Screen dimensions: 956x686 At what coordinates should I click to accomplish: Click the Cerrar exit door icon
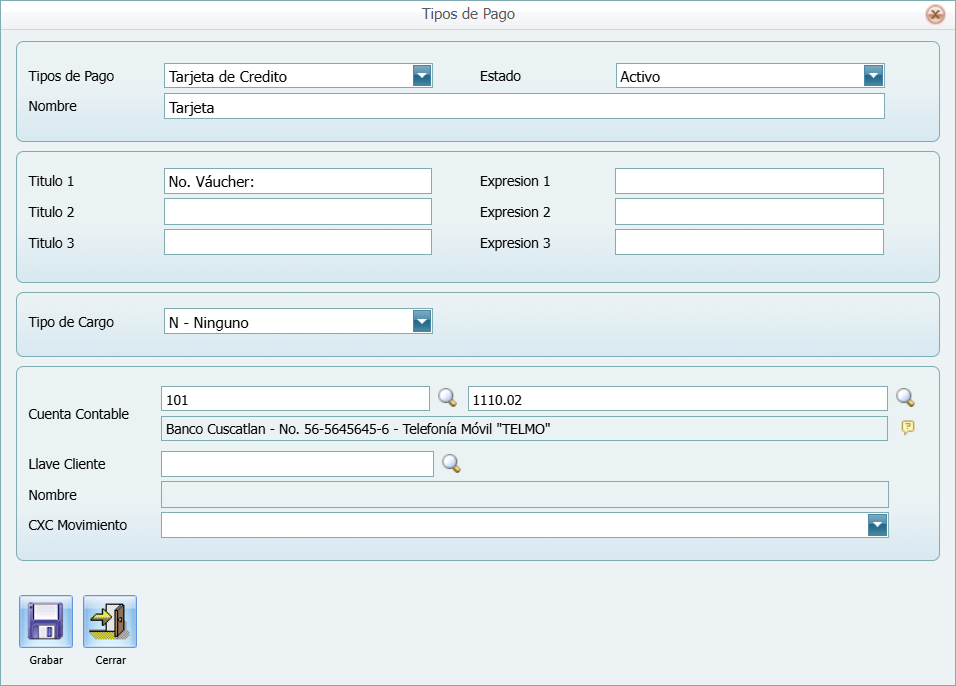click(110, 621)
